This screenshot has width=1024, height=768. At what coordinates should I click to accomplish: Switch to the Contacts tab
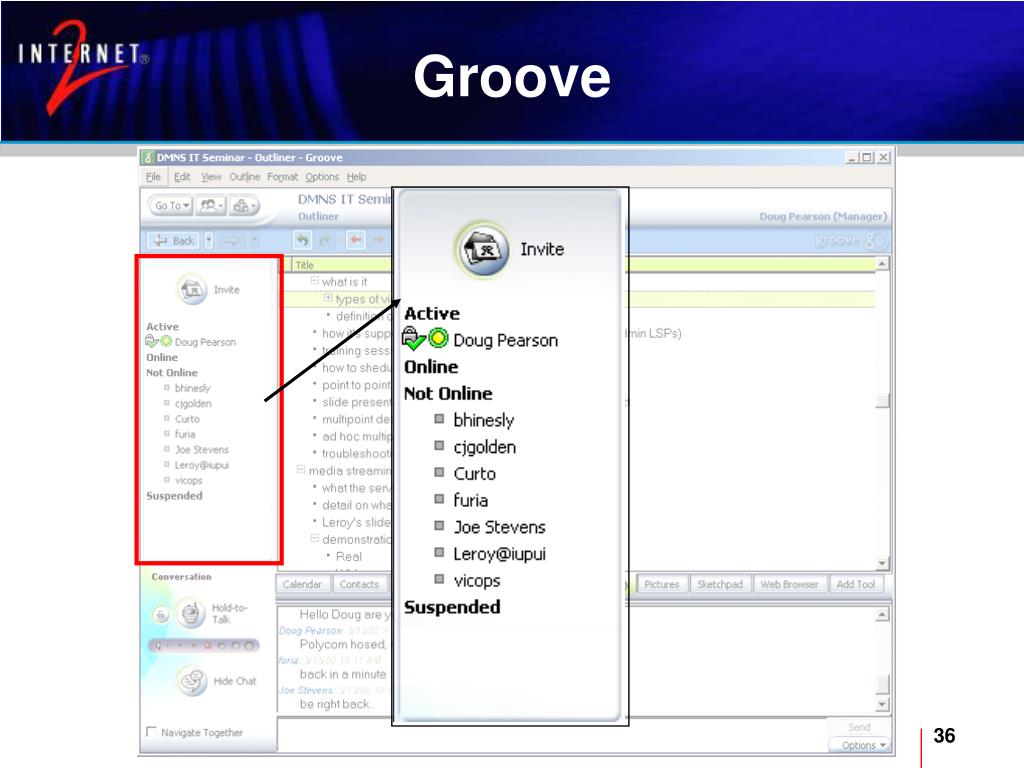pos(359,584)
